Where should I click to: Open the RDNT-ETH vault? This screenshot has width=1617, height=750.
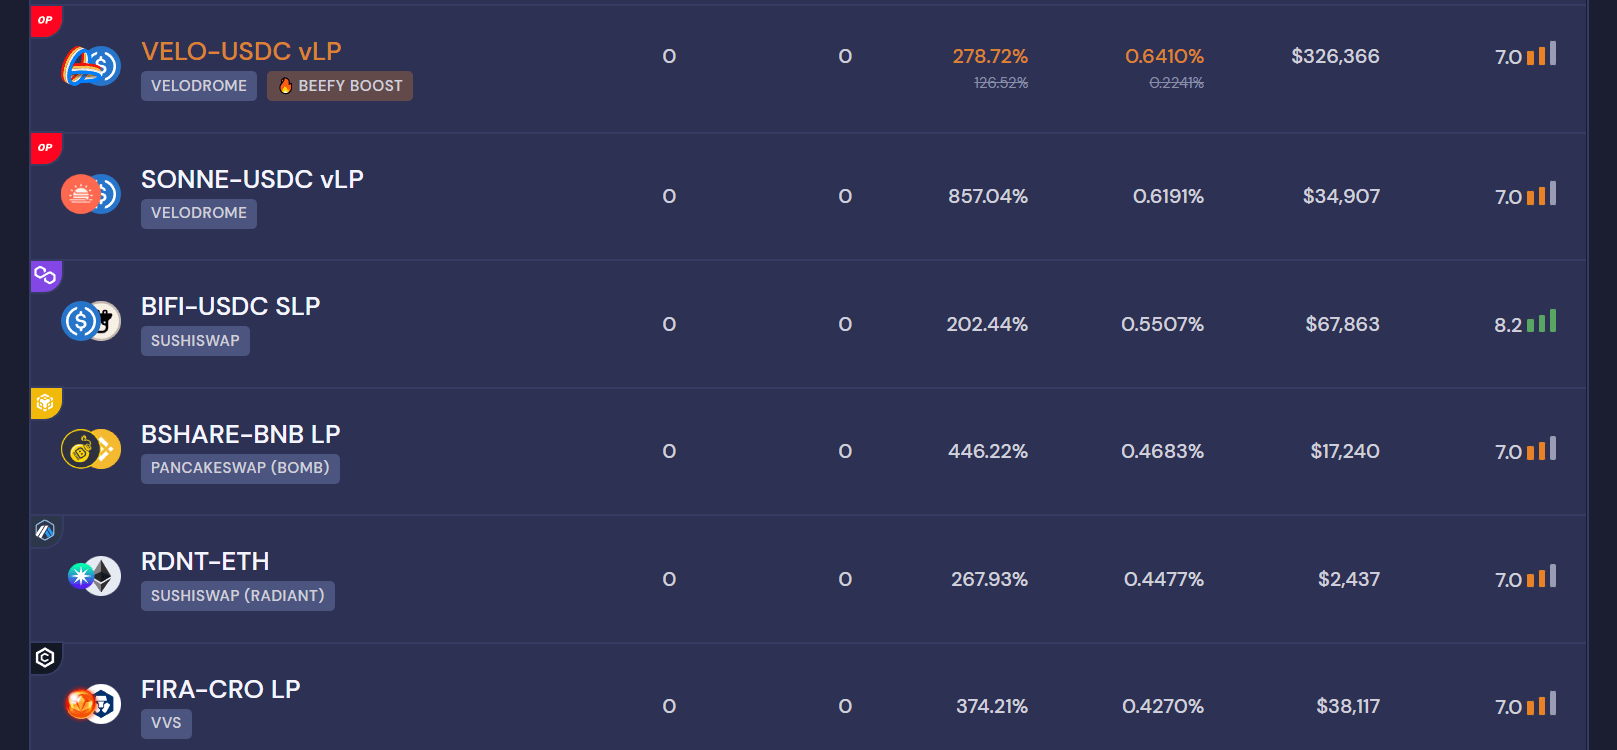[x=205, y=561]
